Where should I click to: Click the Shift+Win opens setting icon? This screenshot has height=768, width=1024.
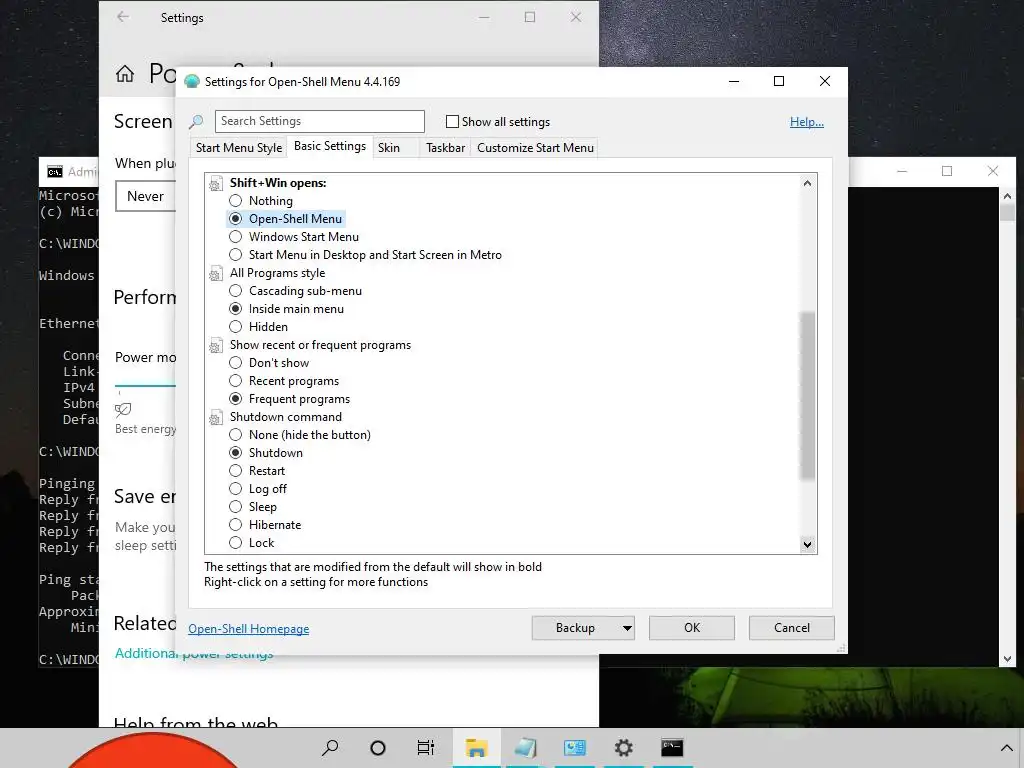(216, 184)
